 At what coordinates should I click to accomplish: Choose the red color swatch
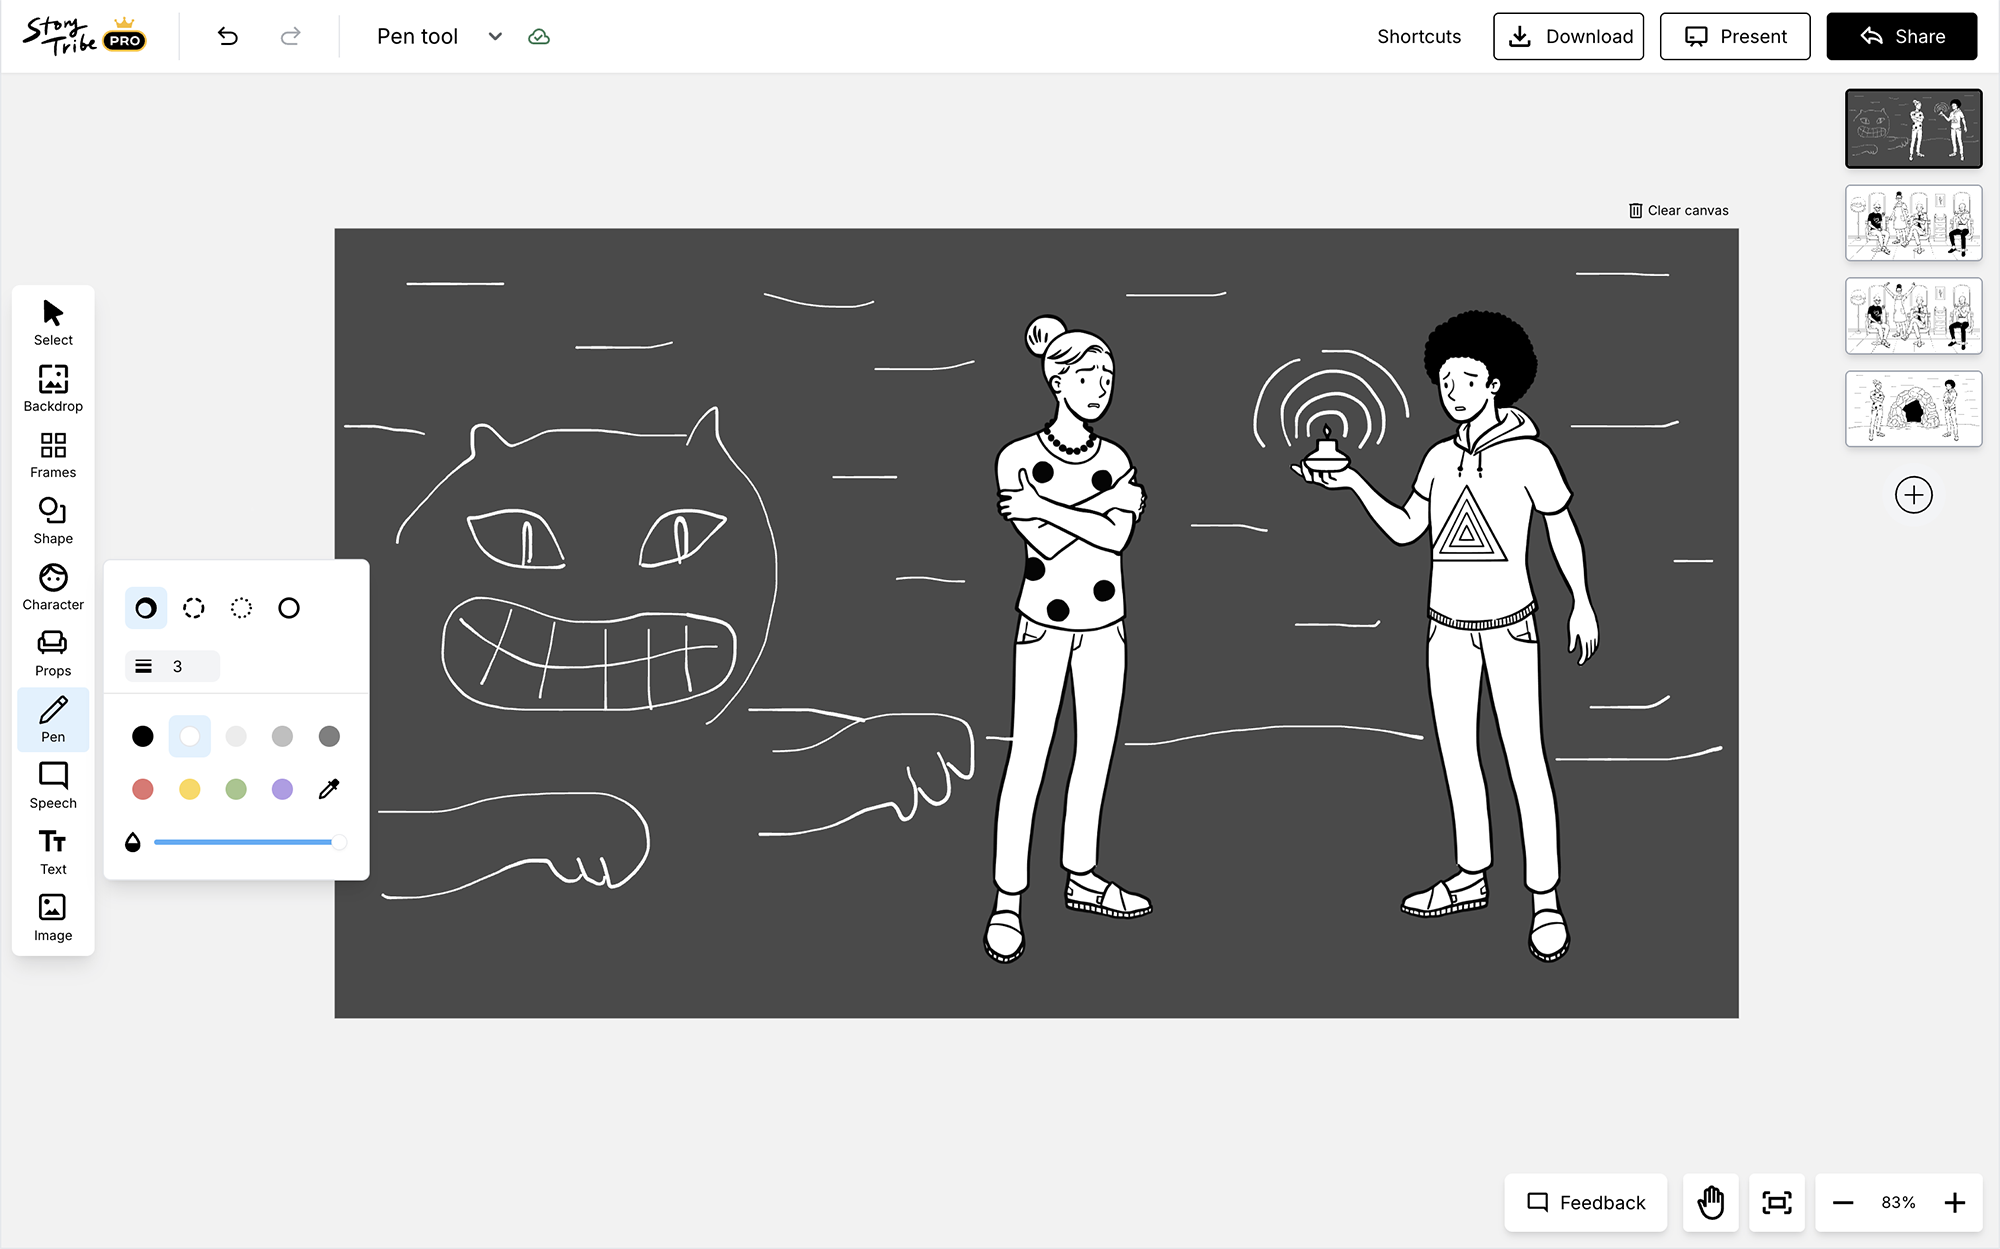[143, 789]
